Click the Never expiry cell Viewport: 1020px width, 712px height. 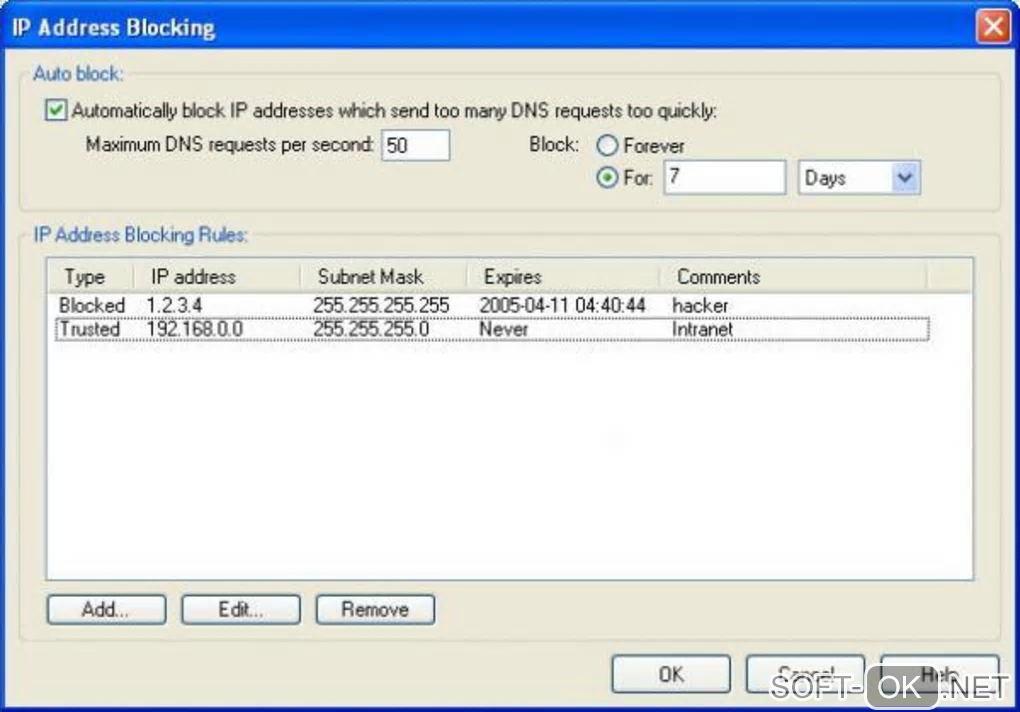503,329
